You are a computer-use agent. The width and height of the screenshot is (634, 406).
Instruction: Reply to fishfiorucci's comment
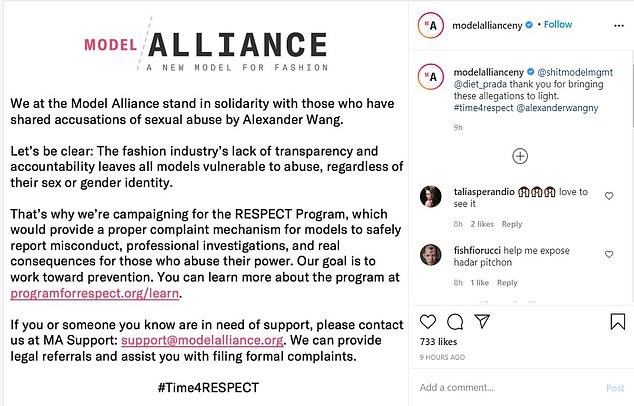click(507, 282)
